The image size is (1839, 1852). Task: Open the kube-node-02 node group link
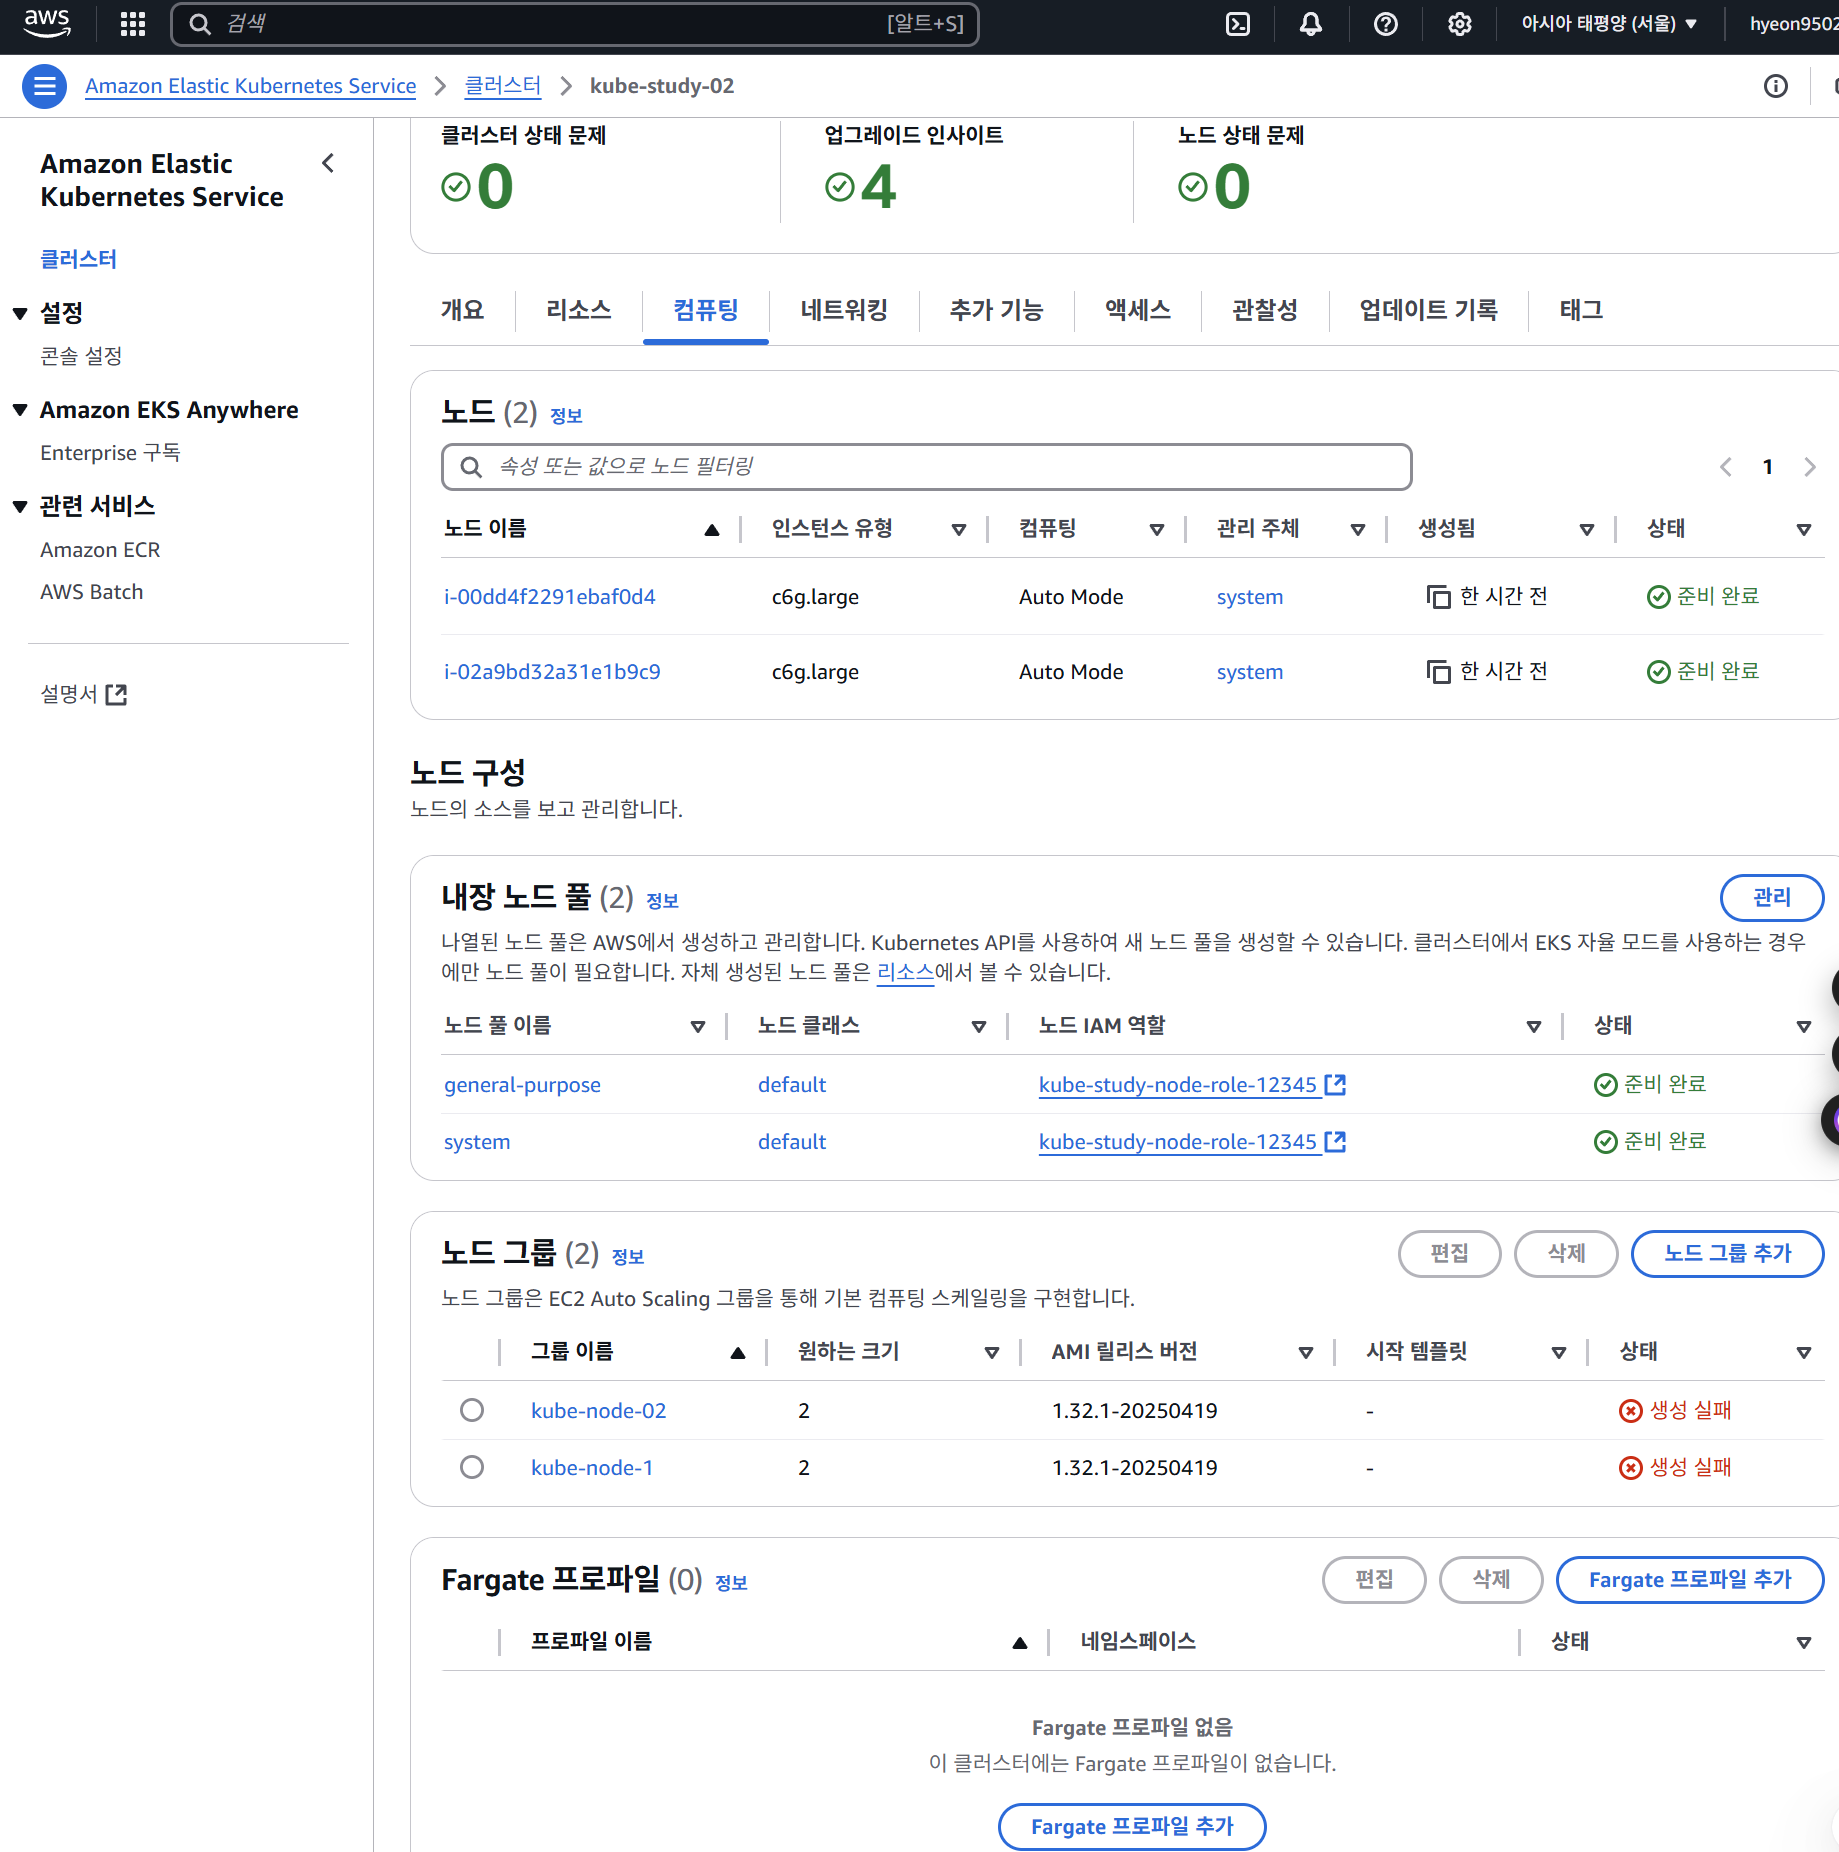click(599, 1410)
